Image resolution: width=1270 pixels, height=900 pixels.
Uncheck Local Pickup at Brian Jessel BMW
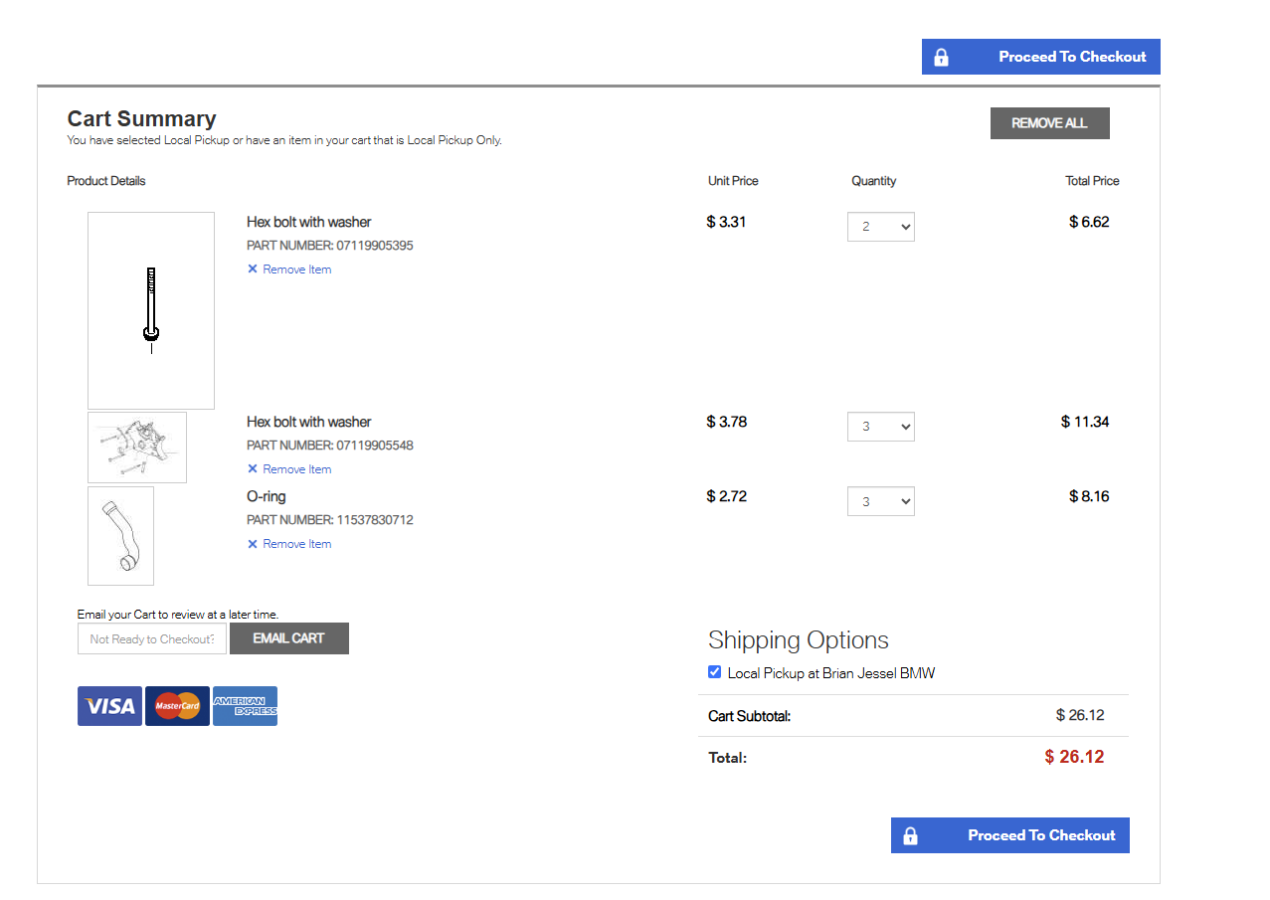(714, 672)
